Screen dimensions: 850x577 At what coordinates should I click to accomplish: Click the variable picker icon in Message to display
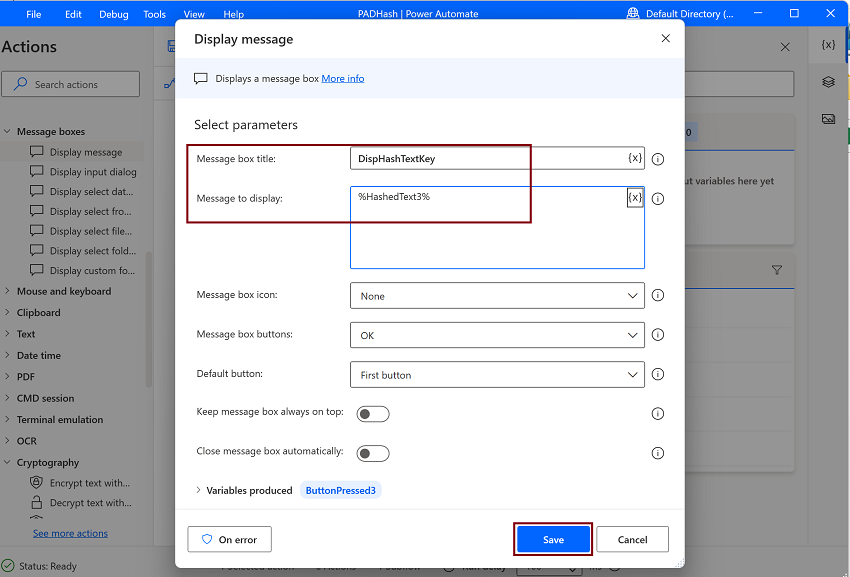pyautogui.click(x=634, y=198)
